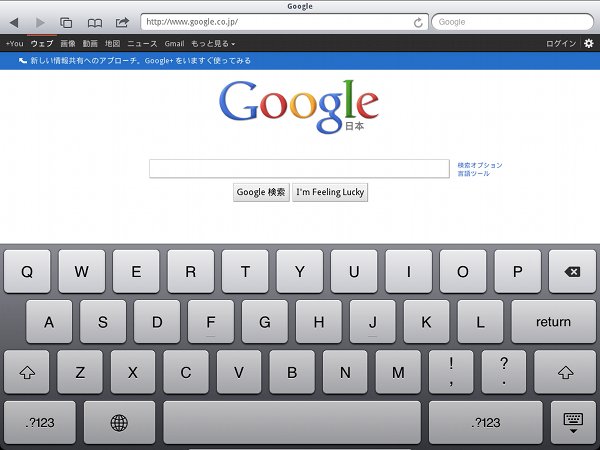This screenshot has width=600, height=450.
Task: Open the 動画 videos tab
Action: coord(90,44)
